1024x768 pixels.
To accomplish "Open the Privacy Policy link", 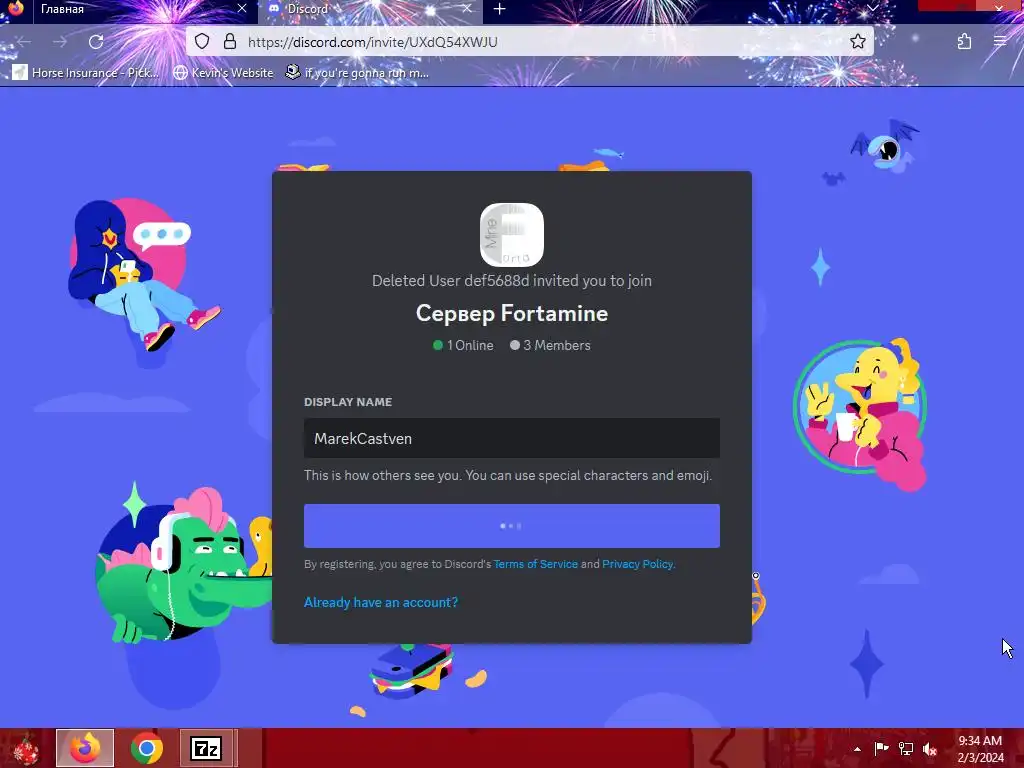I will pos(637,564).
